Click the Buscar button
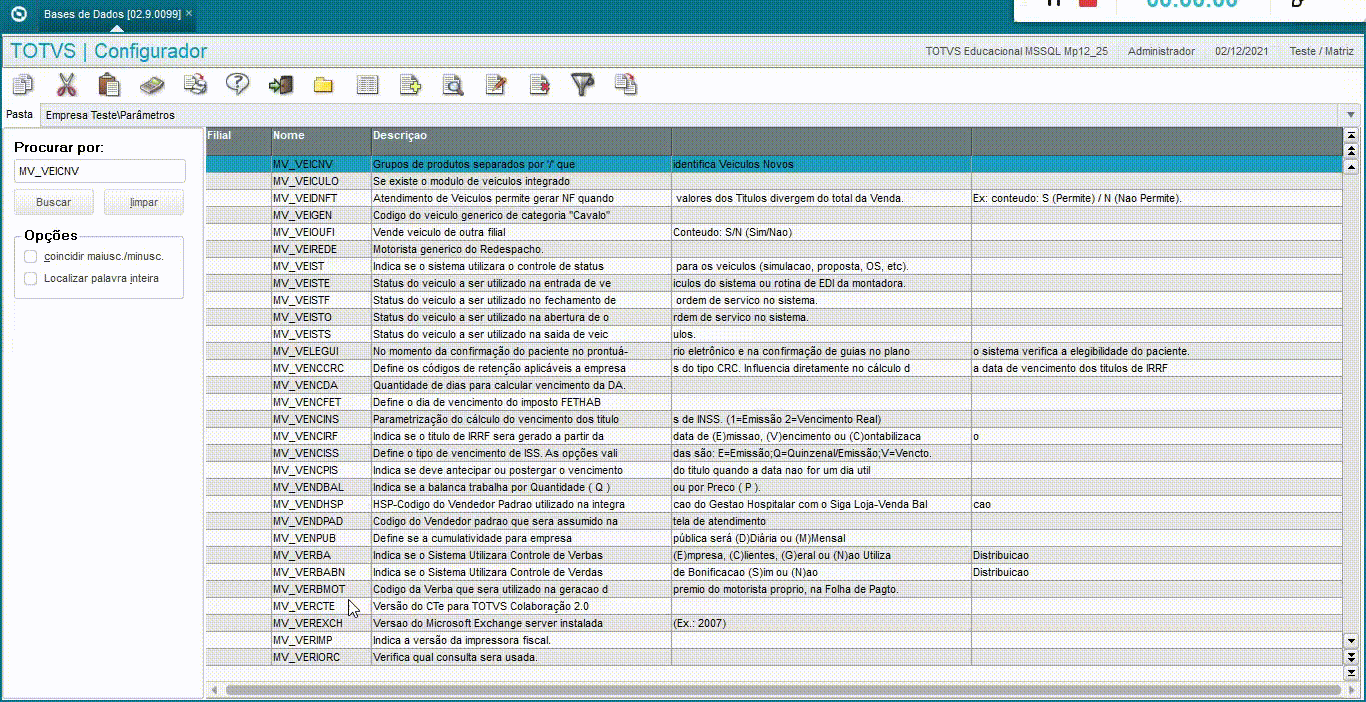The image size is (1366, 702). [x=54, y=202]
